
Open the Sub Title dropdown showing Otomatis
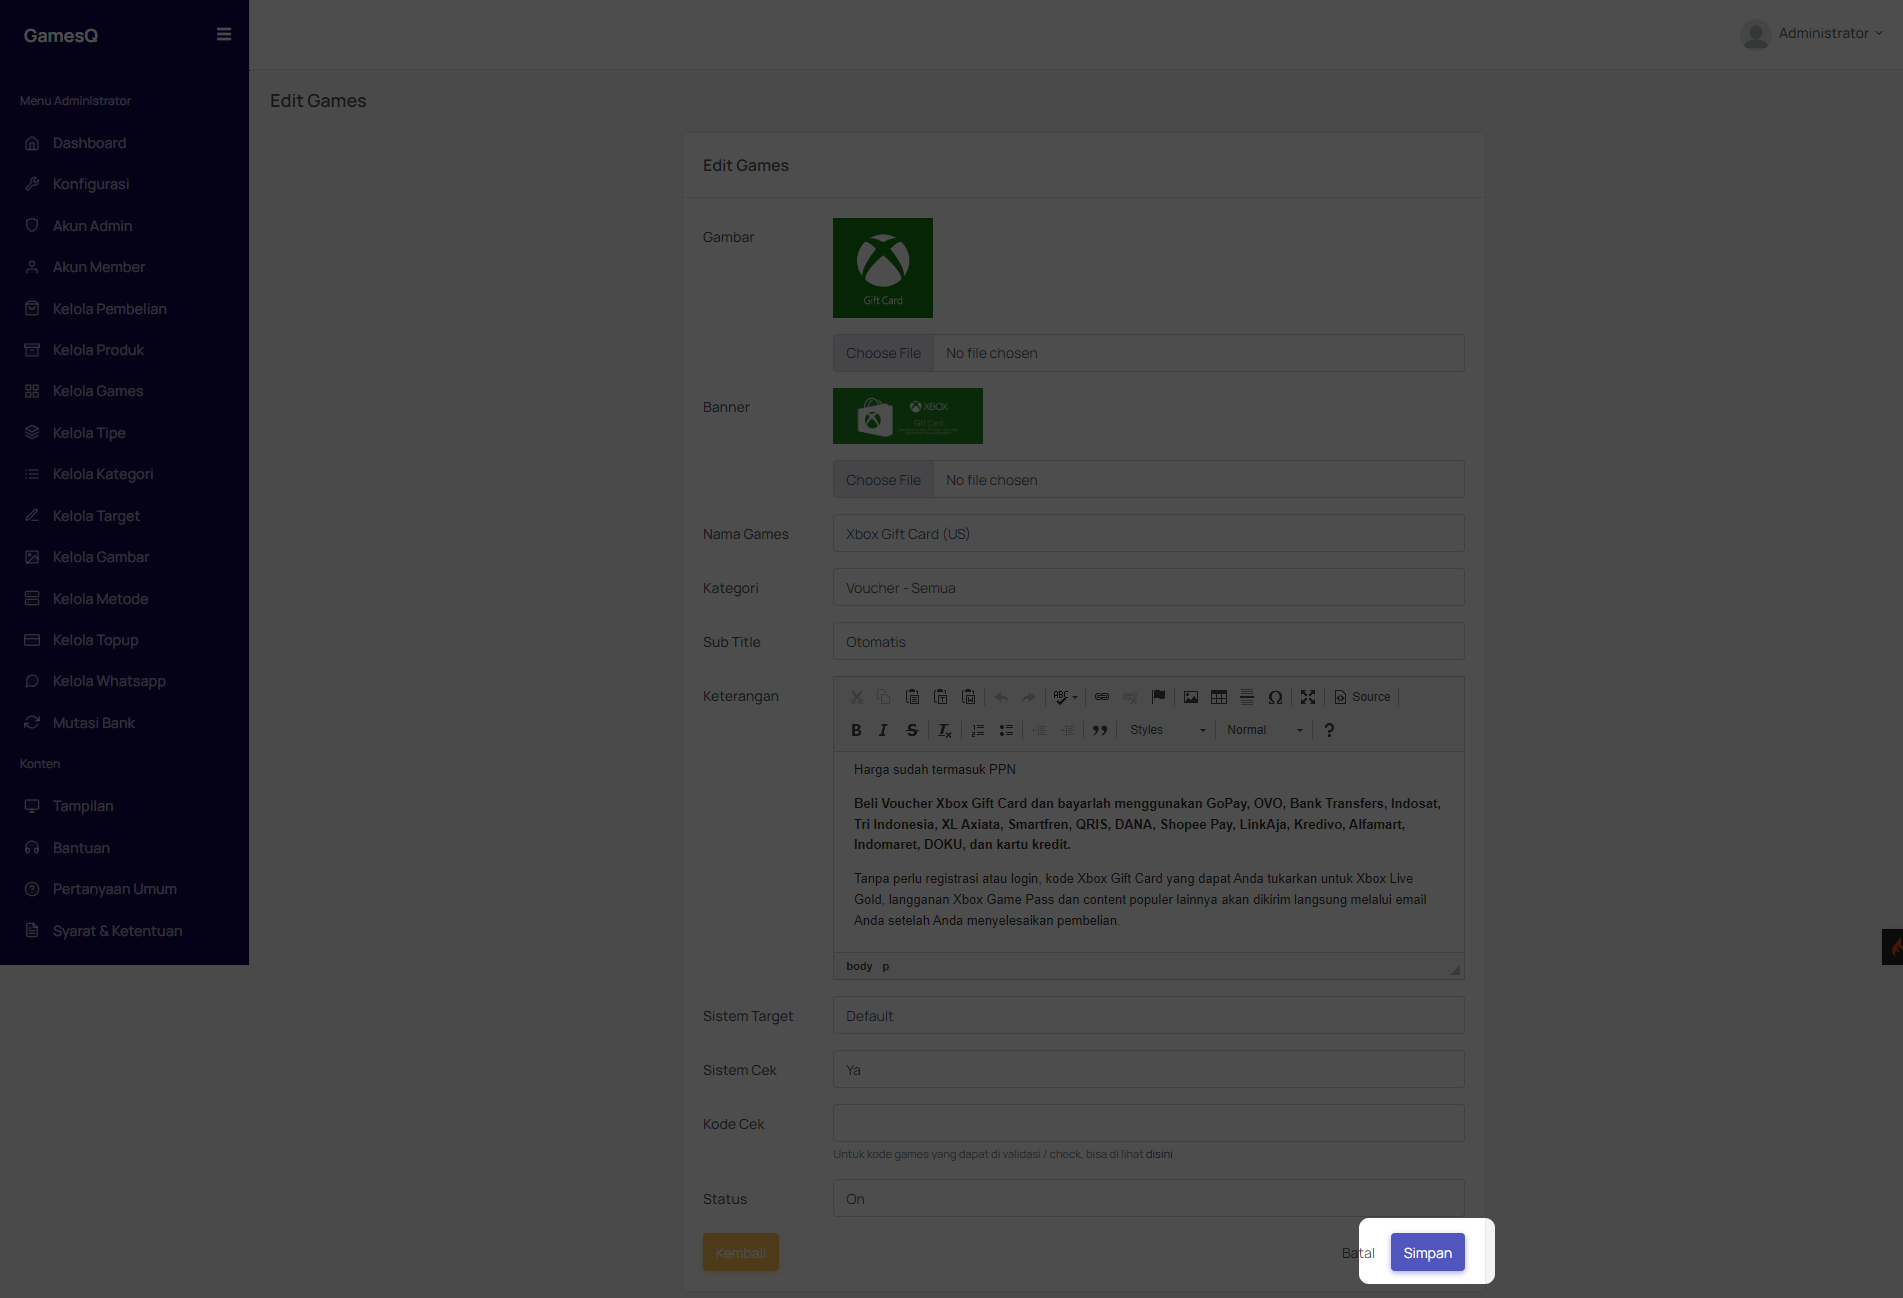coord(1149,642)
